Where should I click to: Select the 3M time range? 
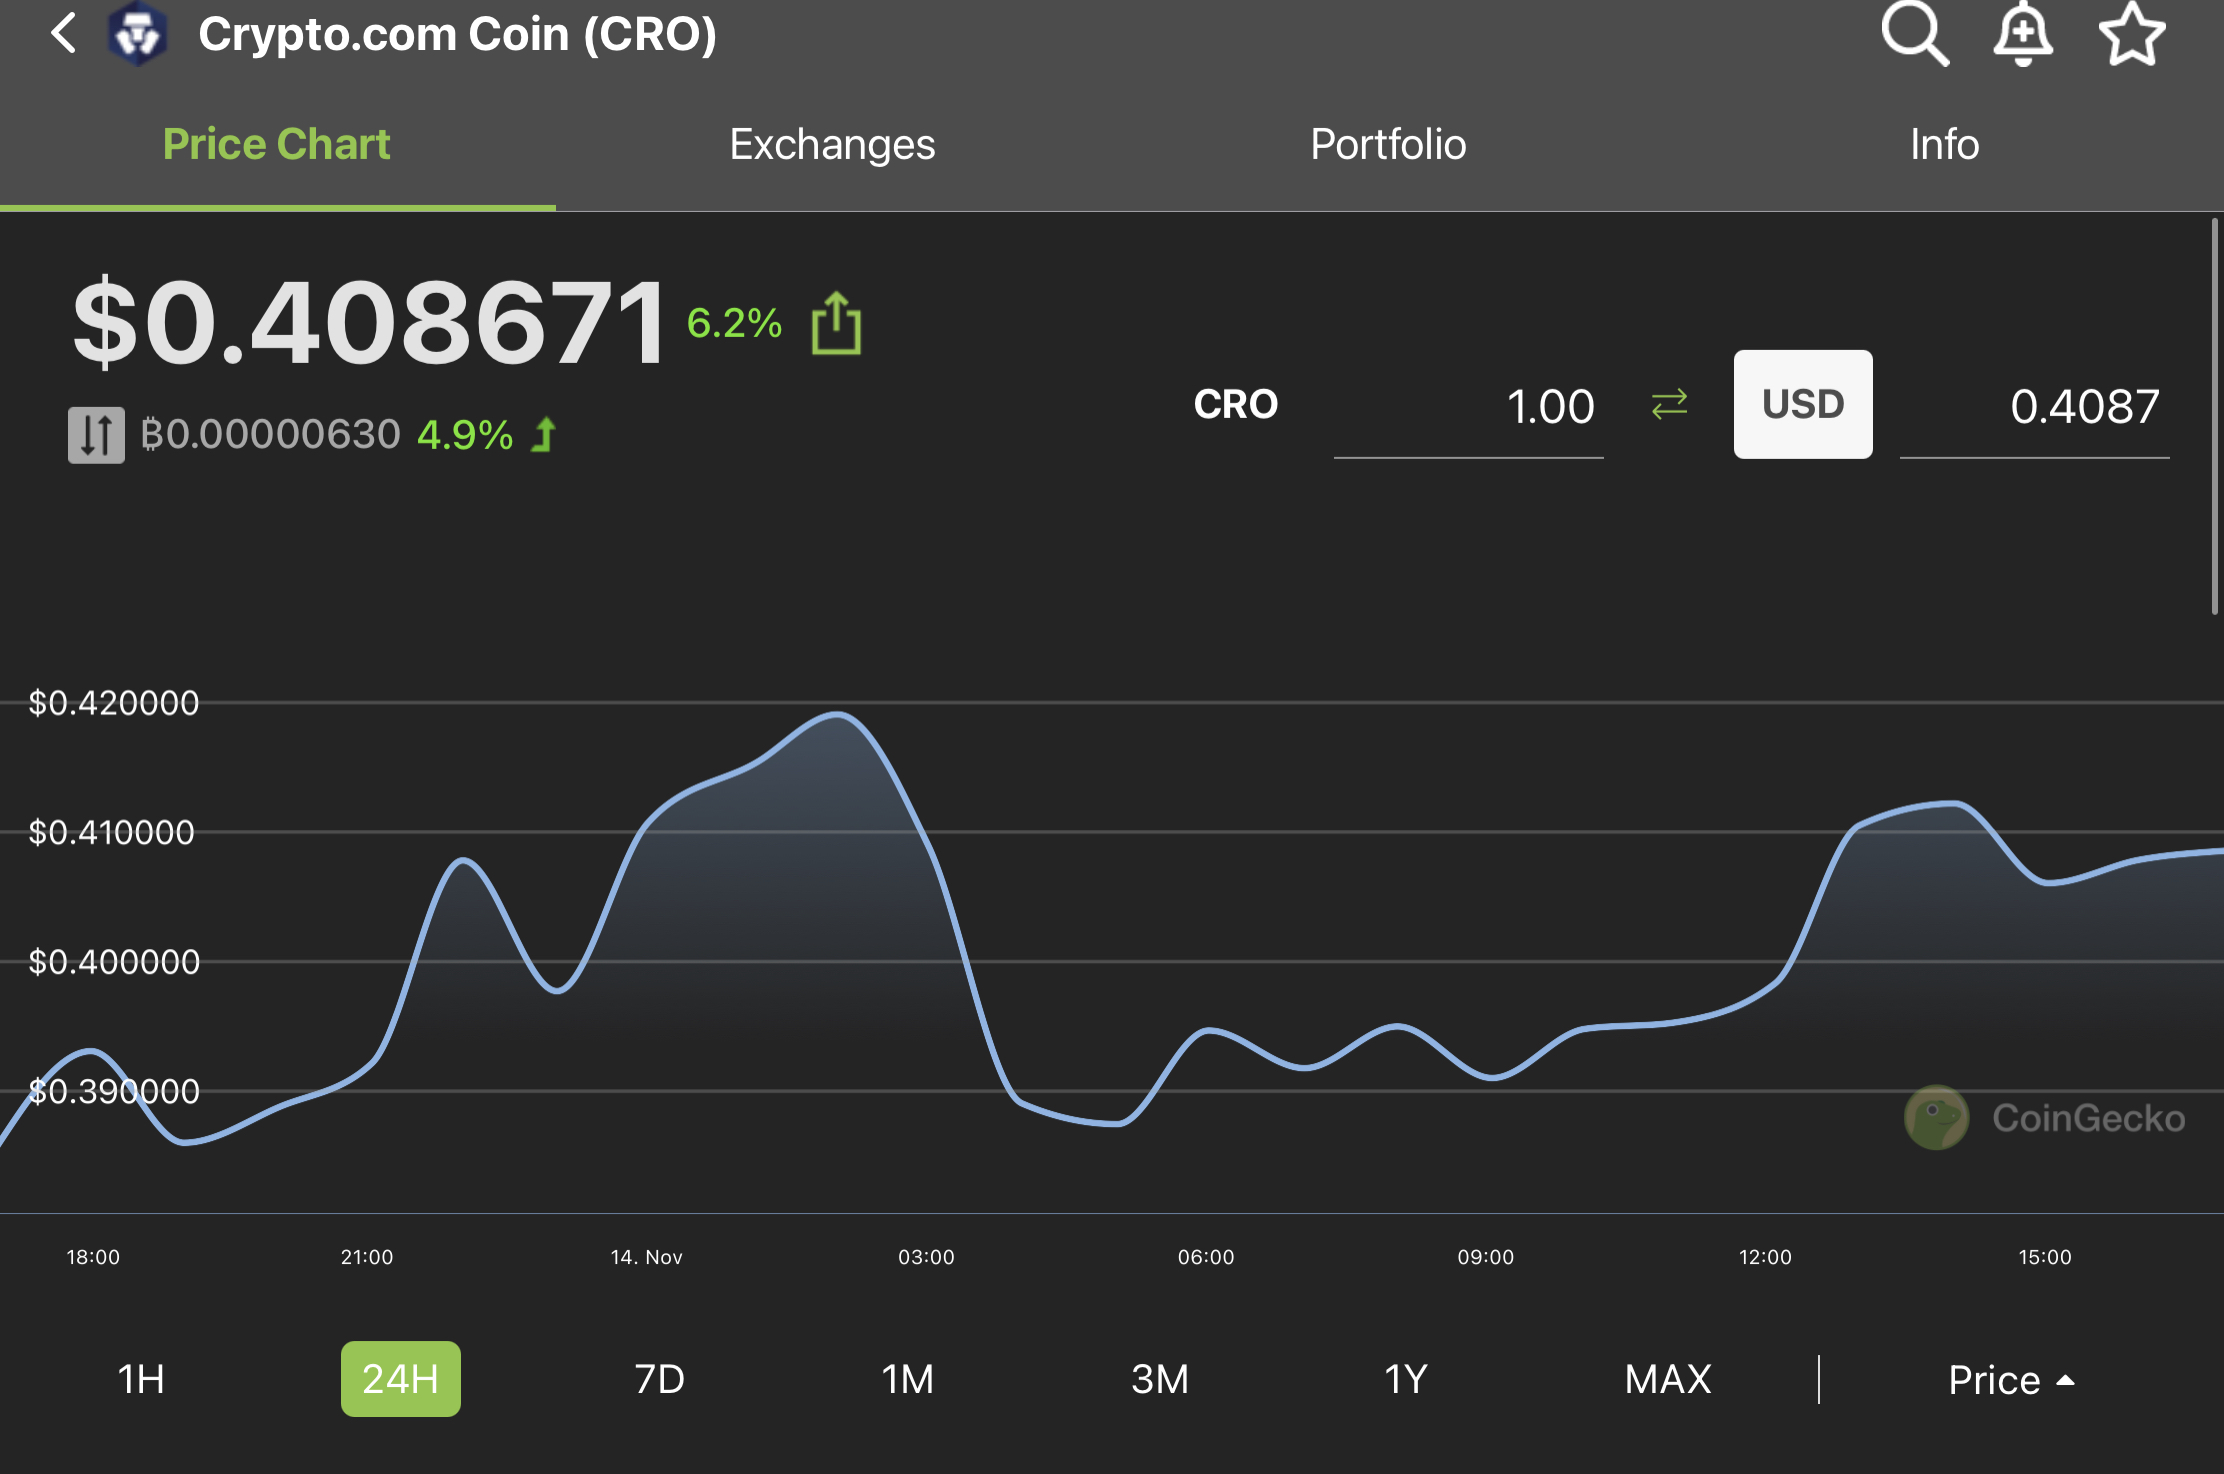tap(1160, 1379)
